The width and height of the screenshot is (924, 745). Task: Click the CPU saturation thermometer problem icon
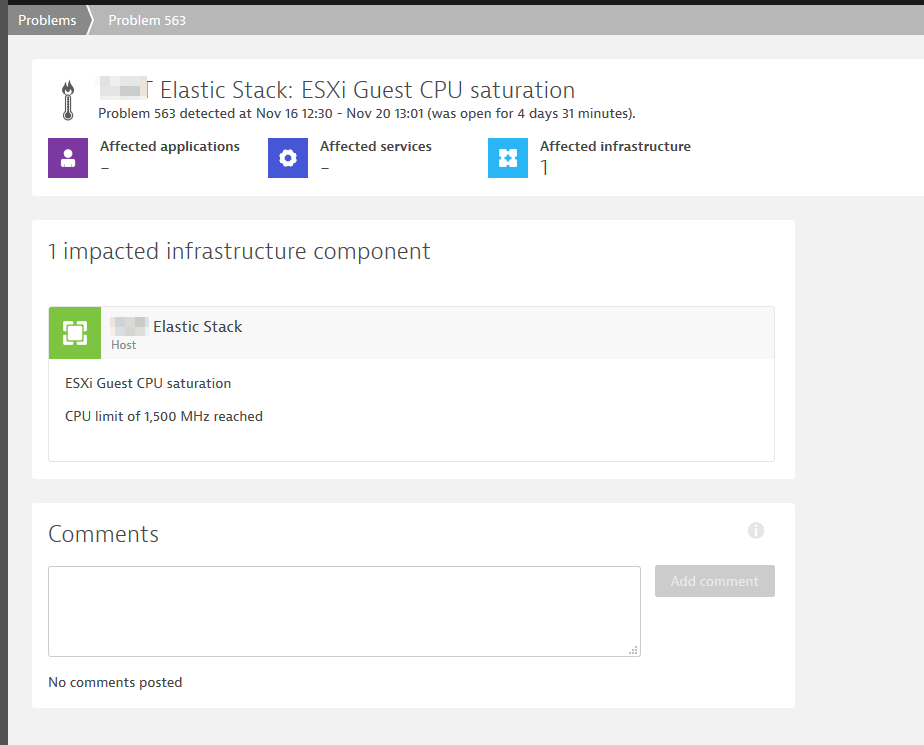coord(67,100)
